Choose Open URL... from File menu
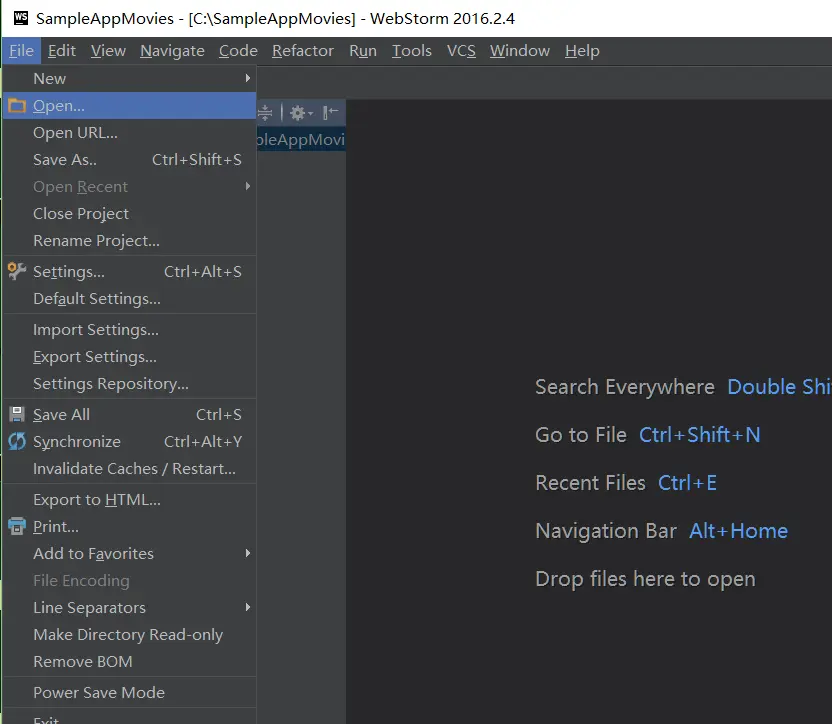Image resolution: width=832 pixels, height=724 pixels. click(129, 133)
